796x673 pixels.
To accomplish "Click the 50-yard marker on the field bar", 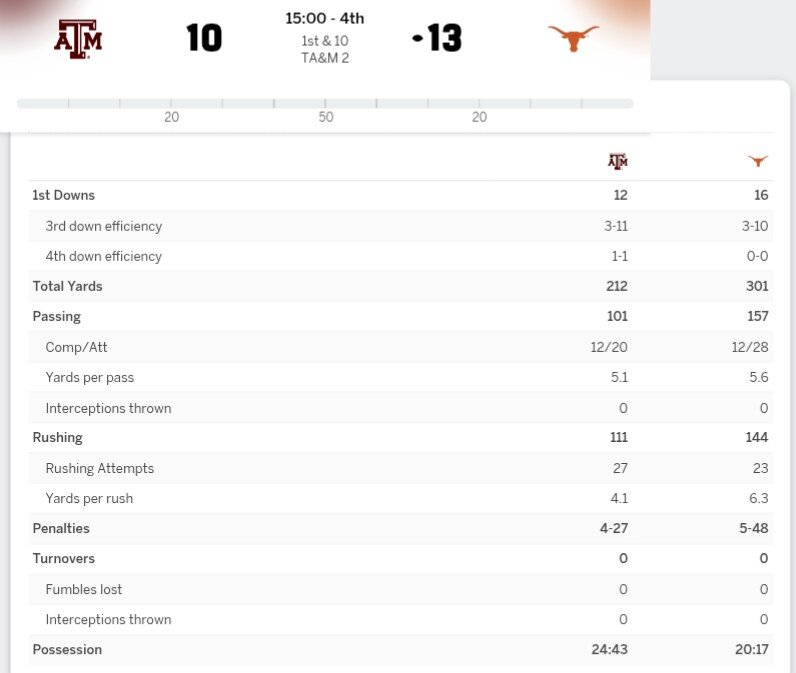I will [x=326, y=117].
